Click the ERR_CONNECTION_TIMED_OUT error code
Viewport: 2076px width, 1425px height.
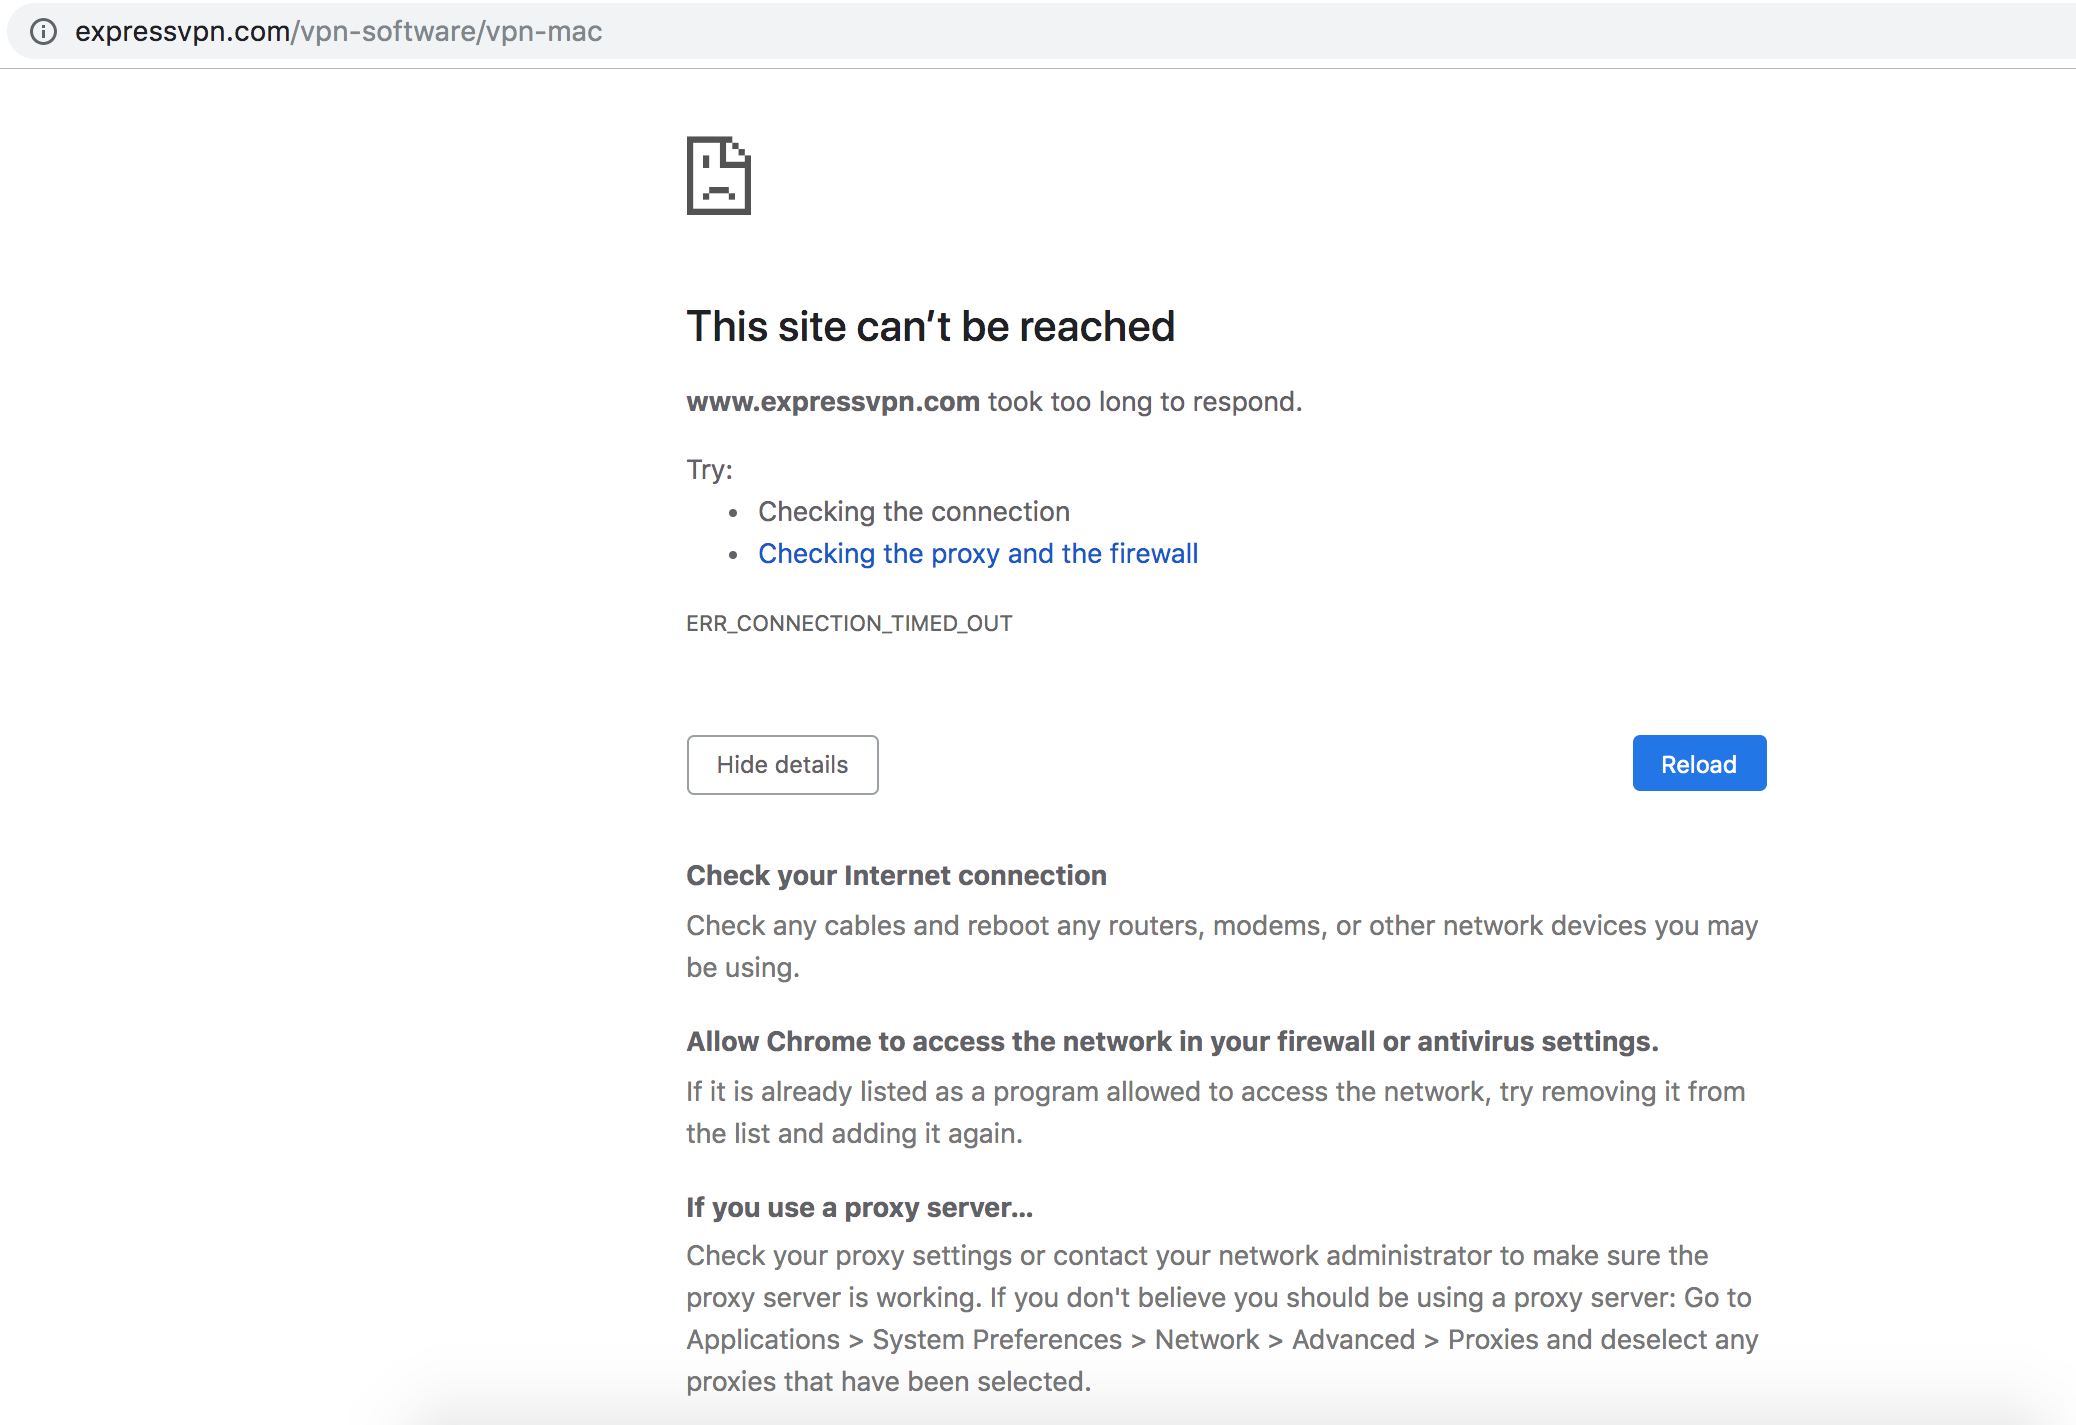pyautogui.click(x=849, y=624)
